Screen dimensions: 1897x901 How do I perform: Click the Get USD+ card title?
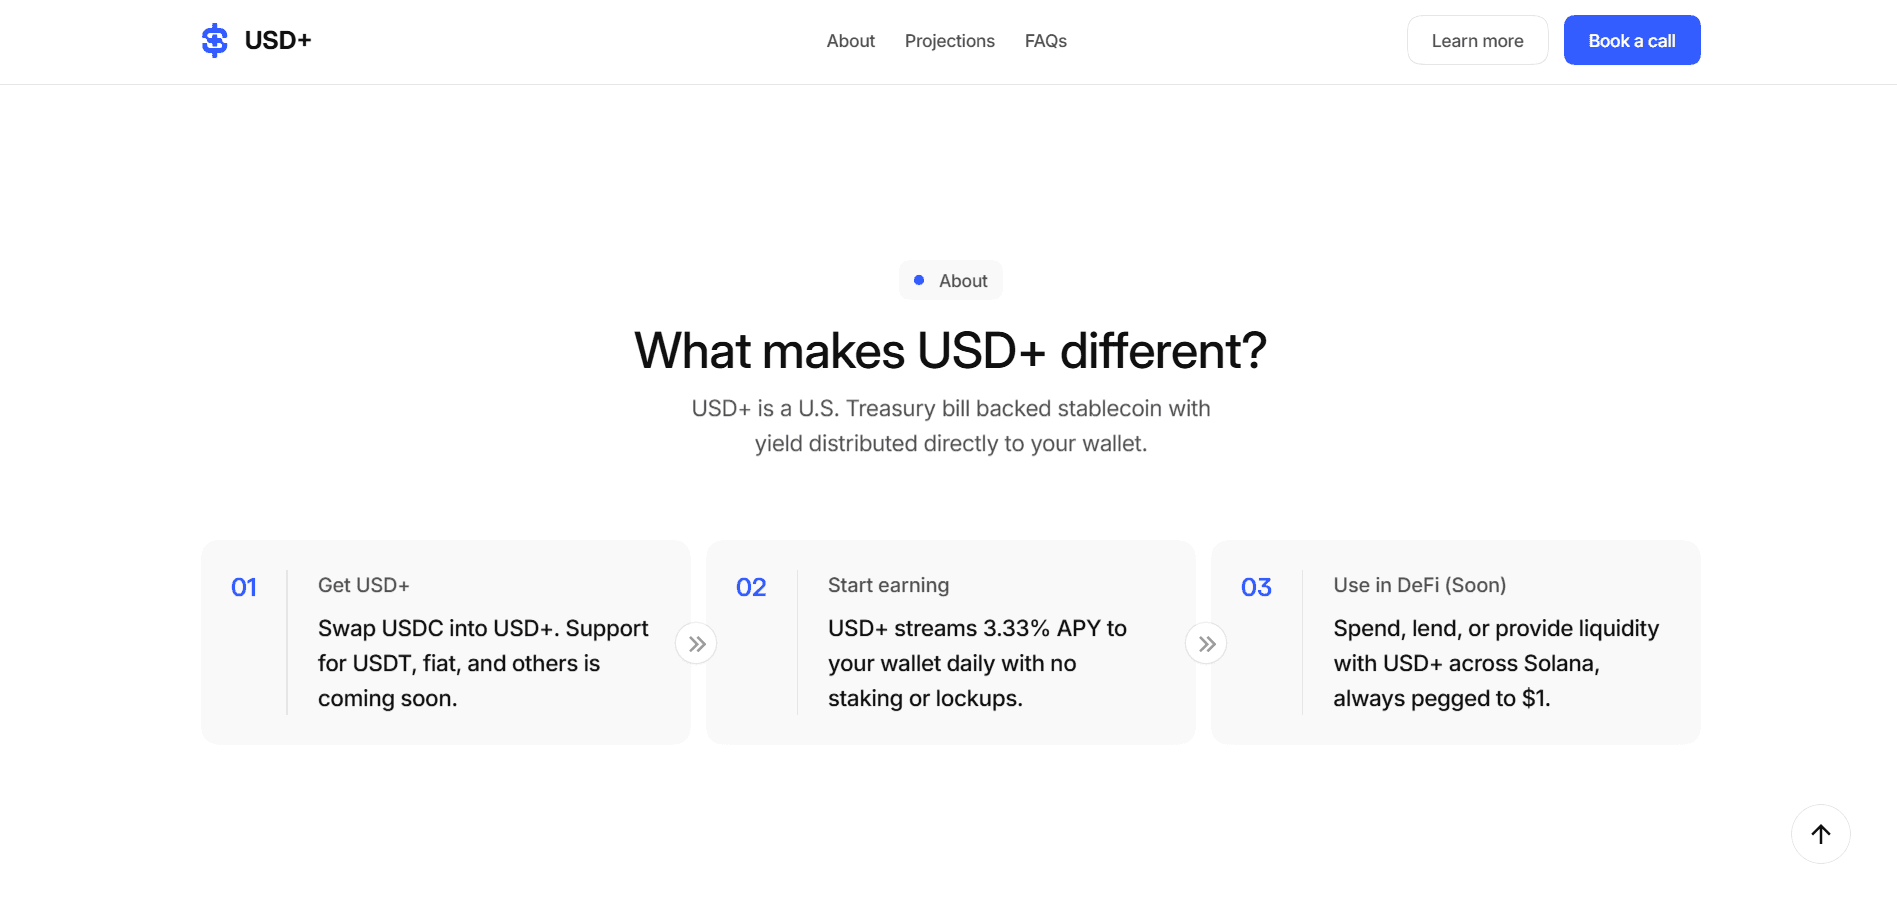pyautogui.click(x=363, y=585)
